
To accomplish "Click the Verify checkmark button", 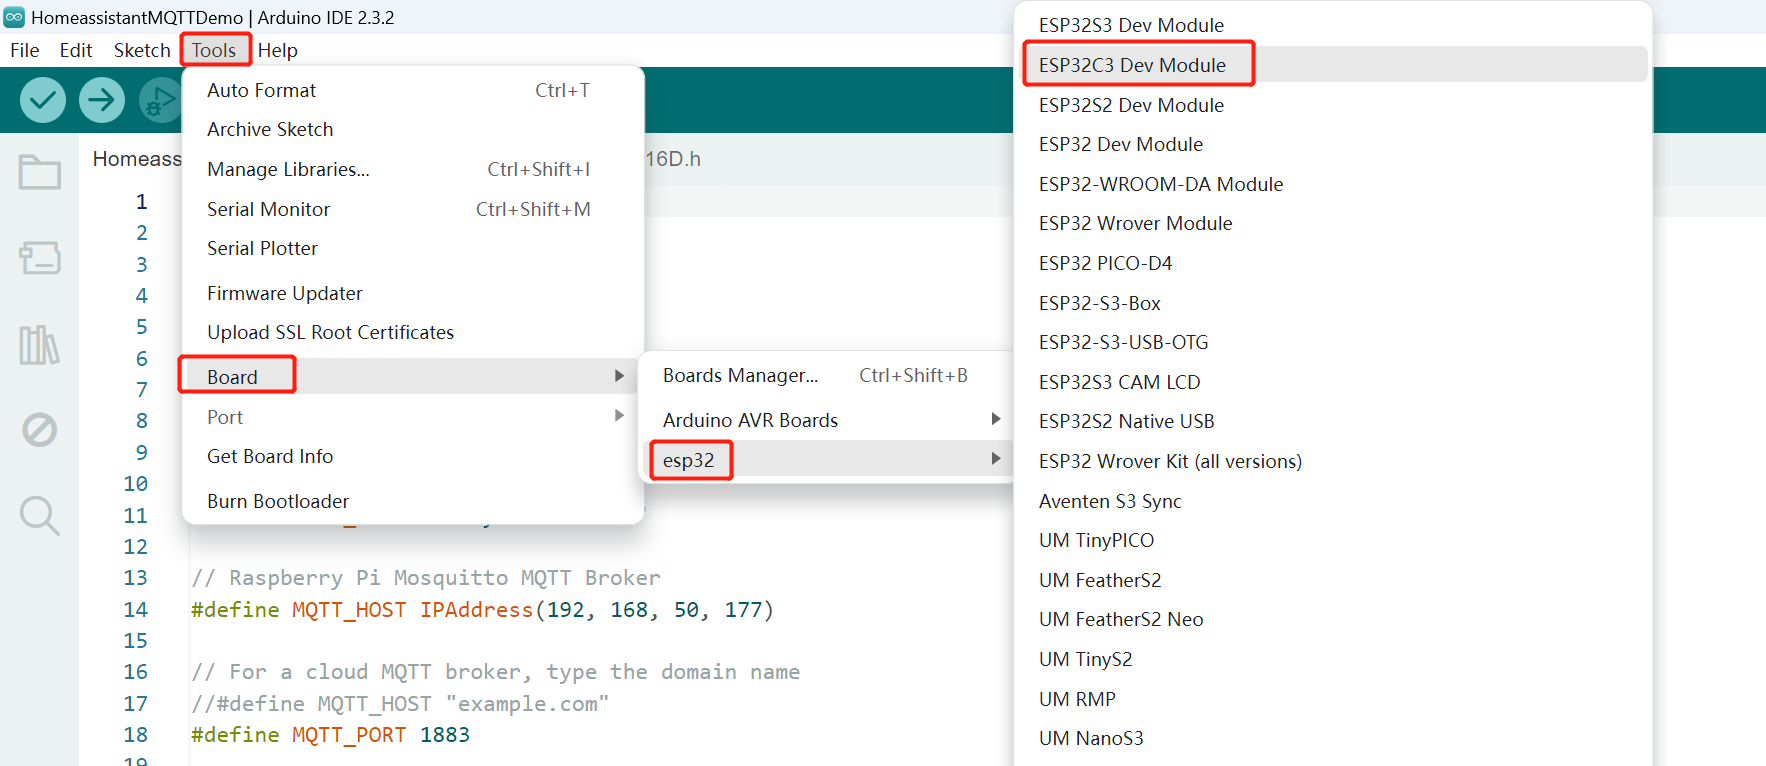I will point(43,100).
